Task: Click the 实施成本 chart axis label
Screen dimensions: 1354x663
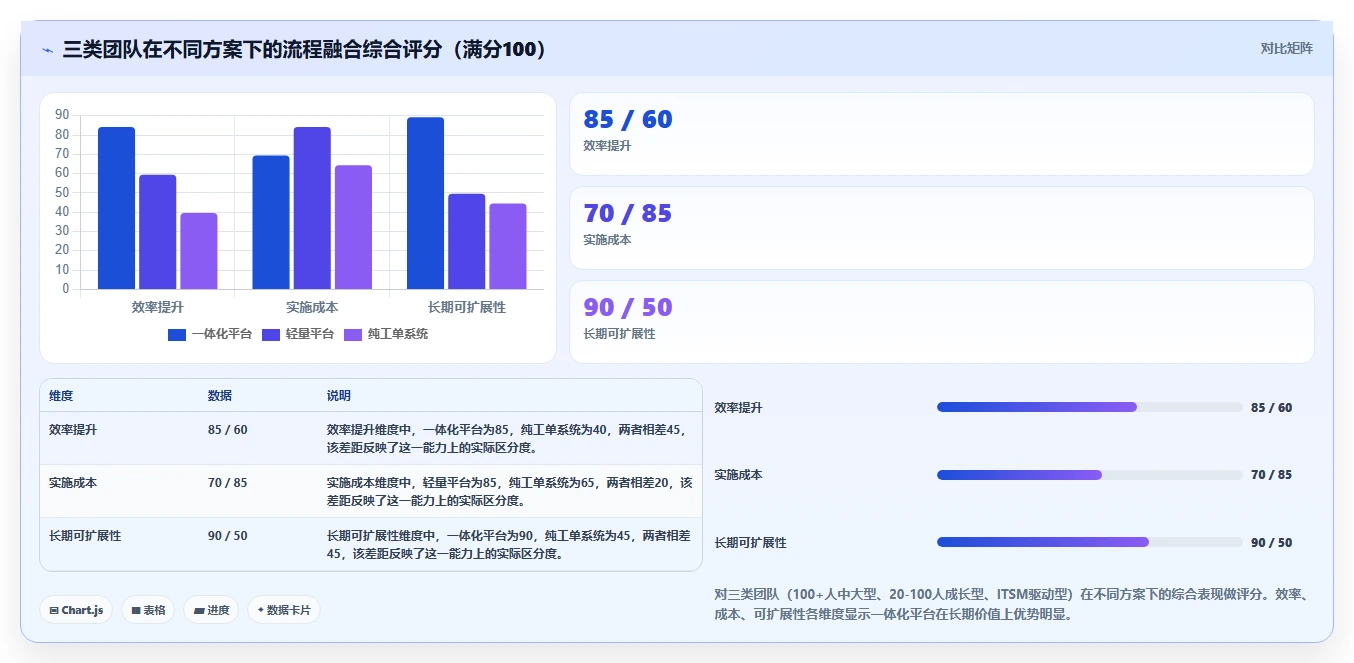Action: point(312,307)
